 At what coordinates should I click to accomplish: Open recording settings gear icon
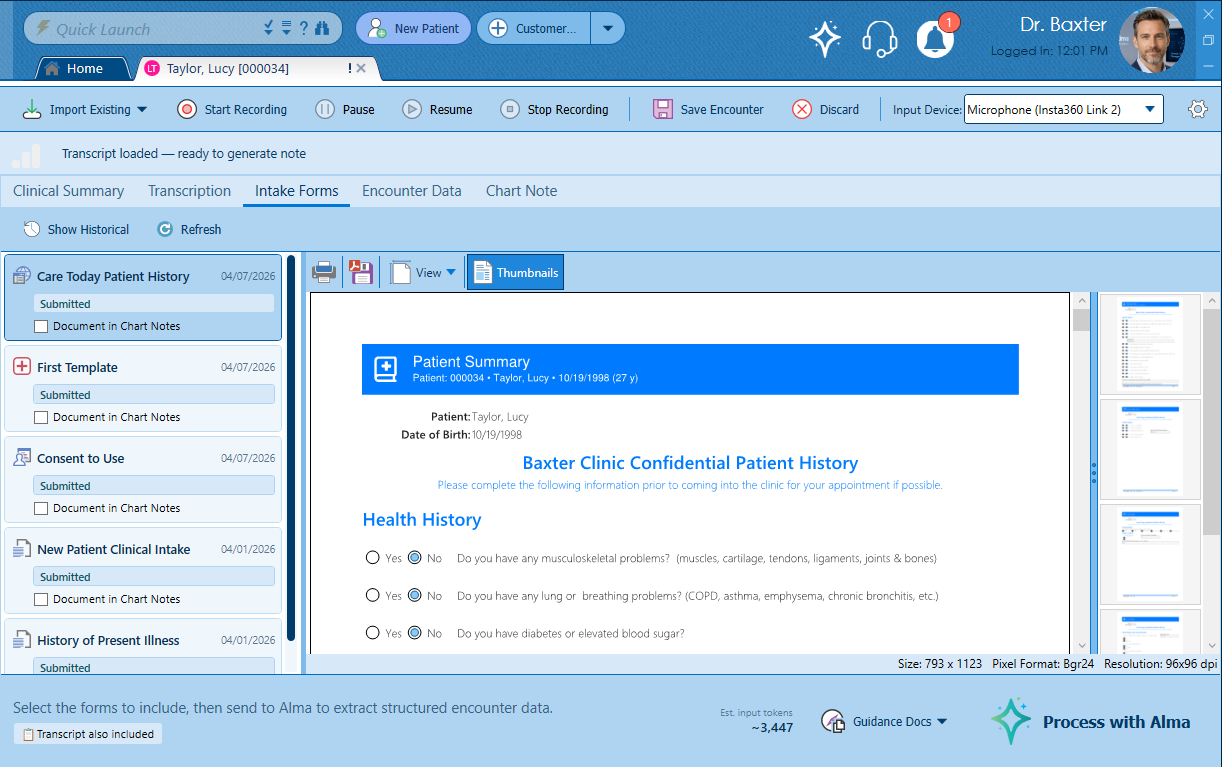coord(1197,110)
